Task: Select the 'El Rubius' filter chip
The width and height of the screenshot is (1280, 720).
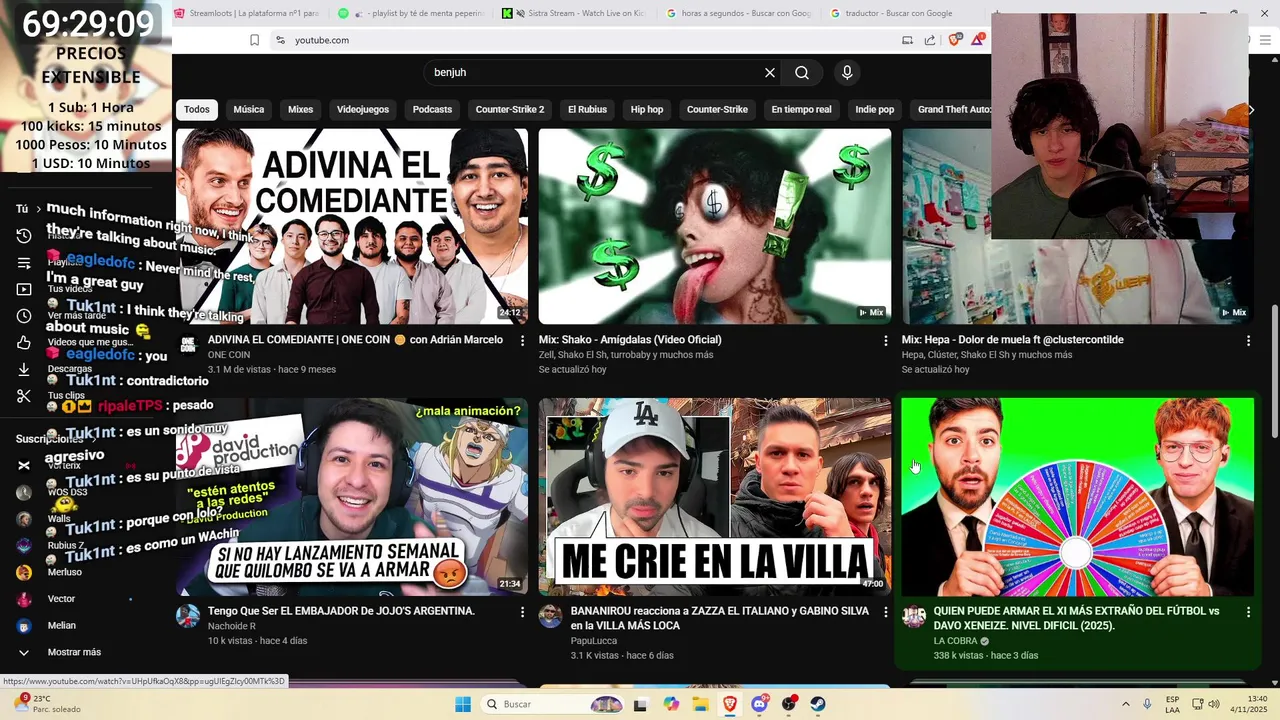Action: (x=587, y=109)
